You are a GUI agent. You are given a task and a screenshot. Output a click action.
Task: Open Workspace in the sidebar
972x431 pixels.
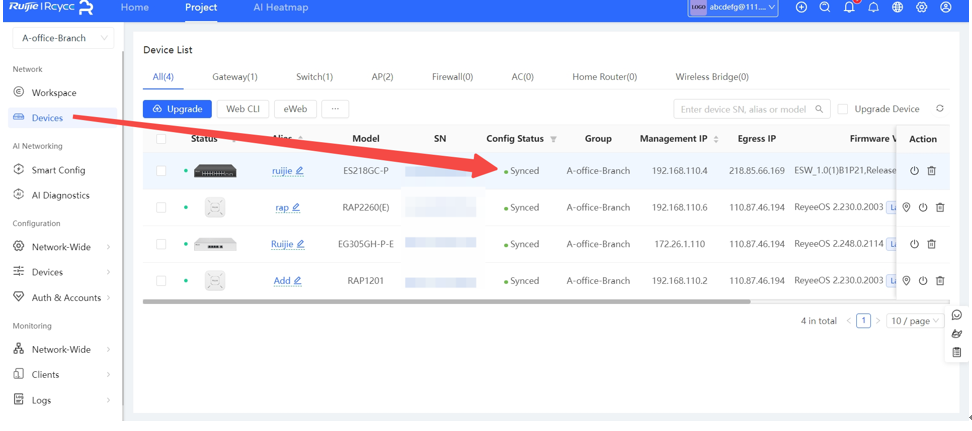click(54, 93)
